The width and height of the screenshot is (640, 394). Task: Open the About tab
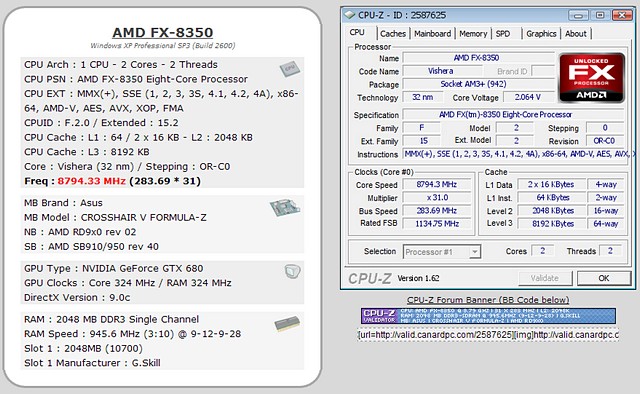[576, 33]
